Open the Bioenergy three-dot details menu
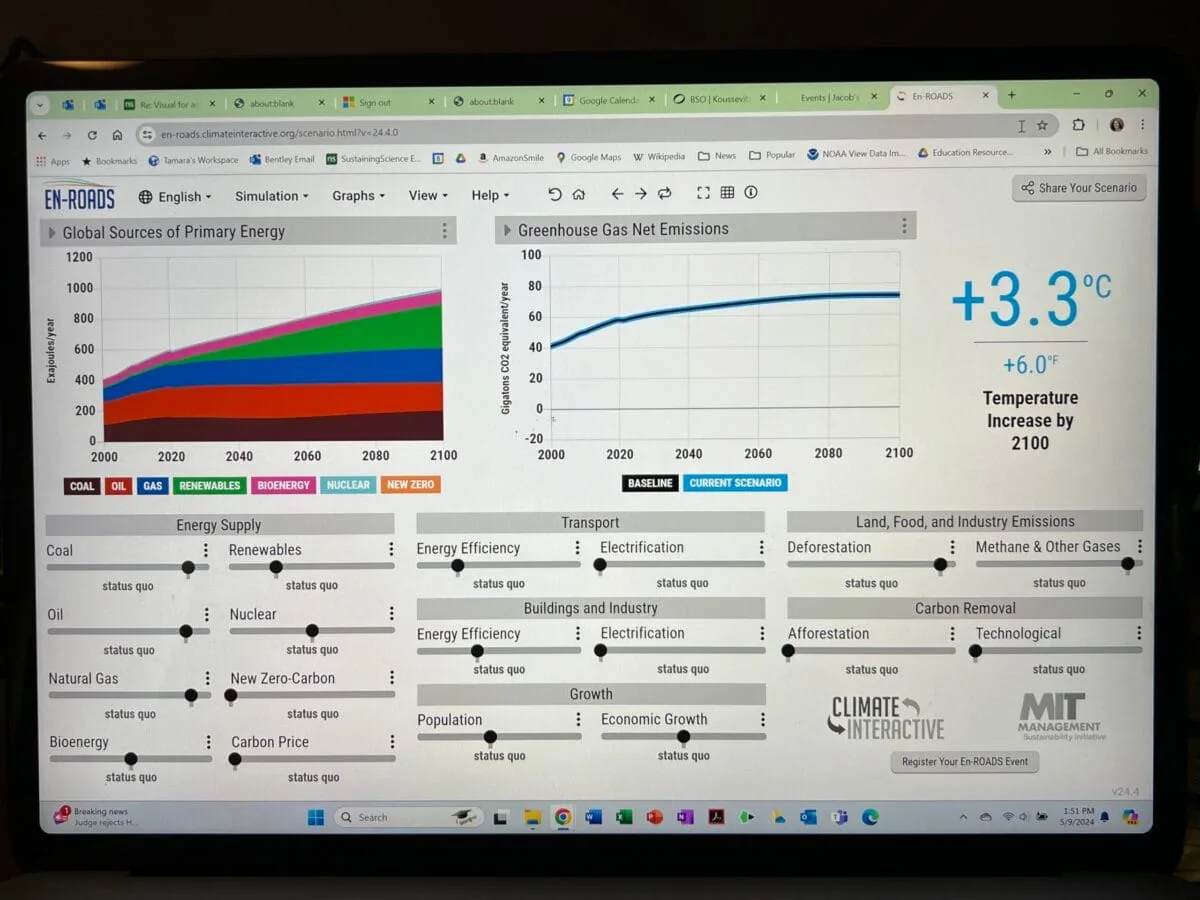The width and height of the screenshot is (1200, 900). [x=208, y=742]
